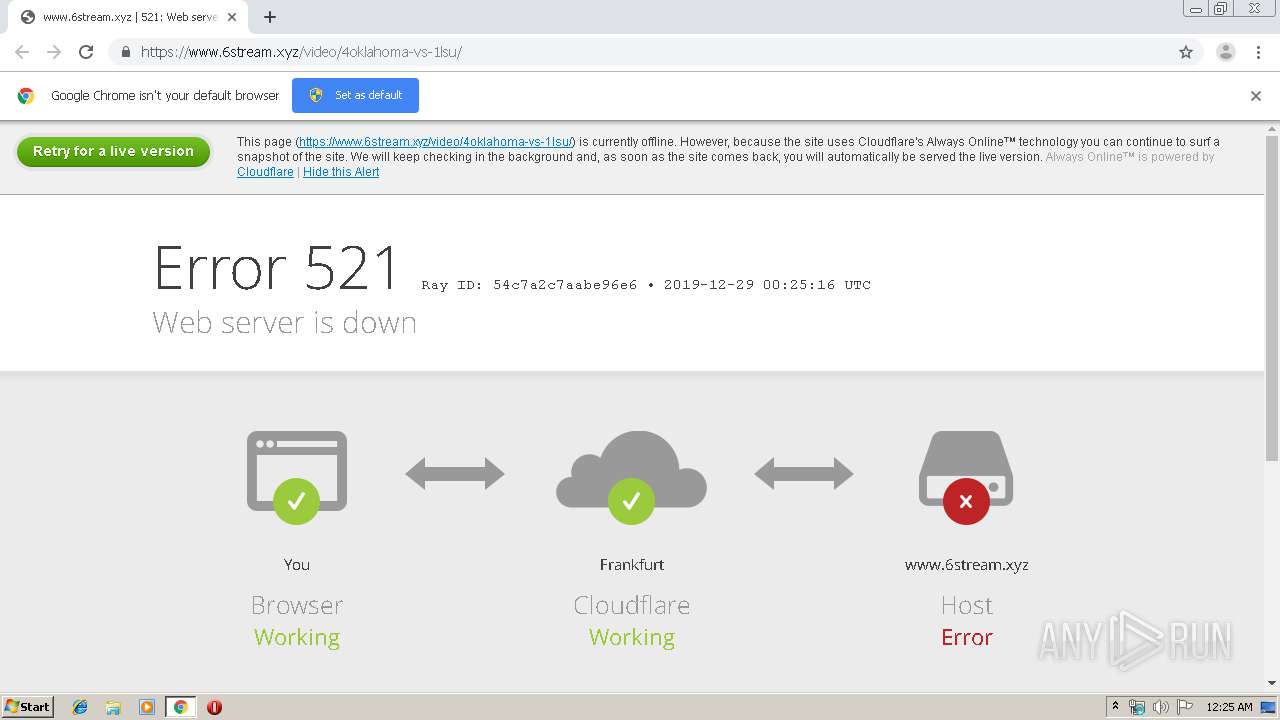This screenshot has height=720, width=1280.
Task: Dismiss the default browser infobar
Action: click(x=1256, y=96)
